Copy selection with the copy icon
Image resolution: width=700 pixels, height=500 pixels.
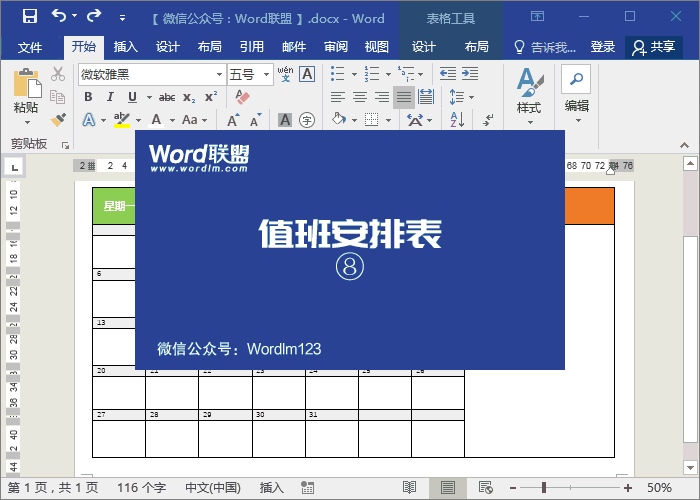pos(58,96)
